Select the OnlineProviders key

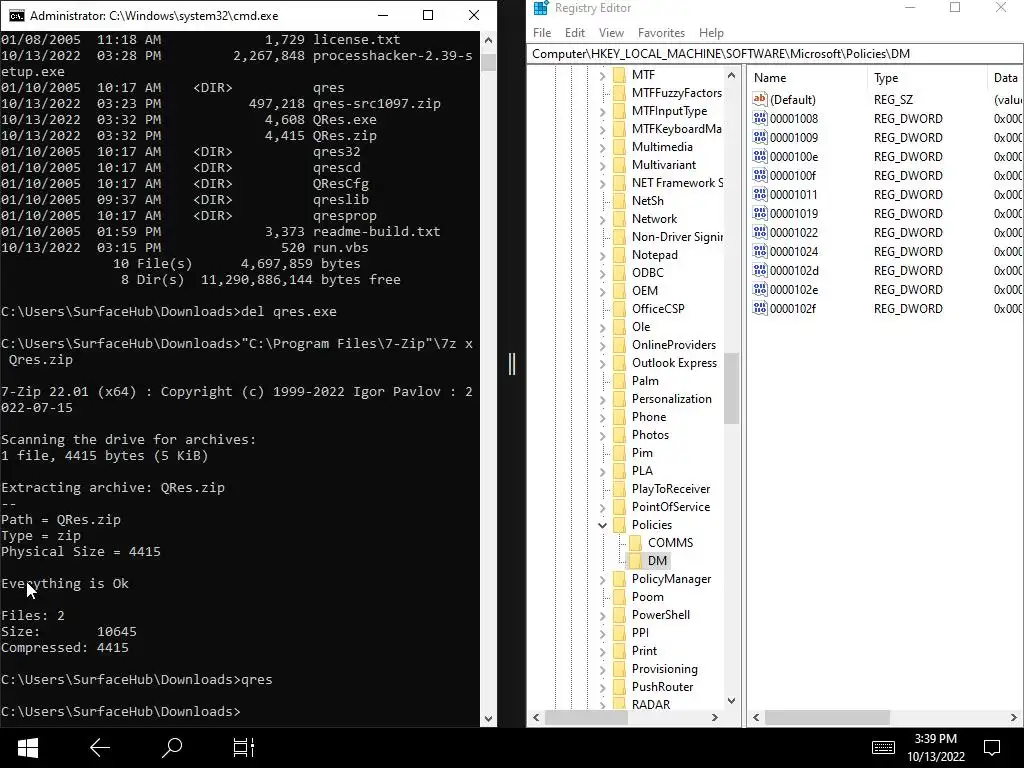[x=673, y=345]
